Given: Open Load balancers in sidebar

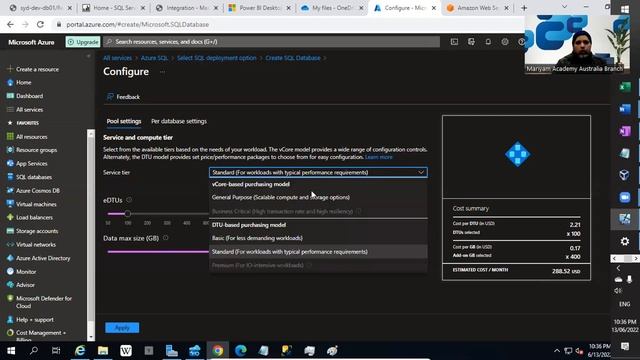Looking at the screenshot, I should tap(34, 218).
